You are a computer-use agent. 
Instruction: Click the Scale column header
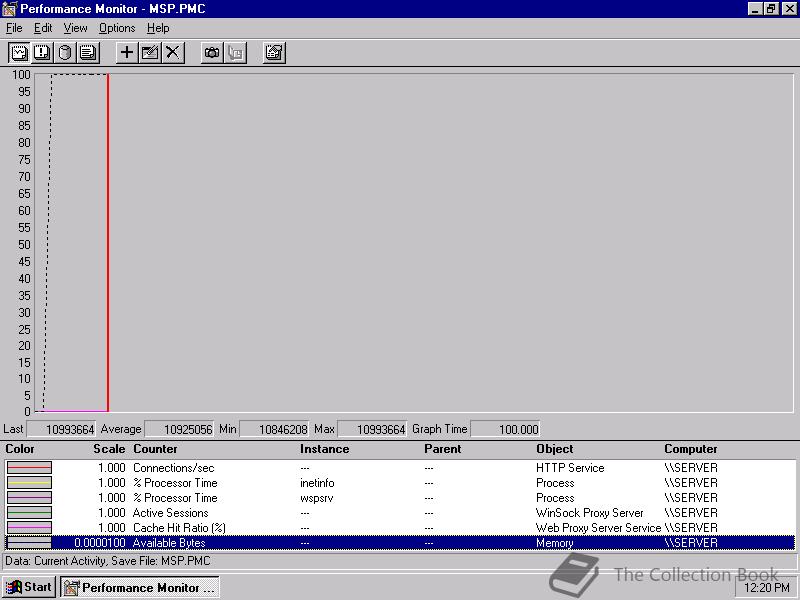[109, 449]
